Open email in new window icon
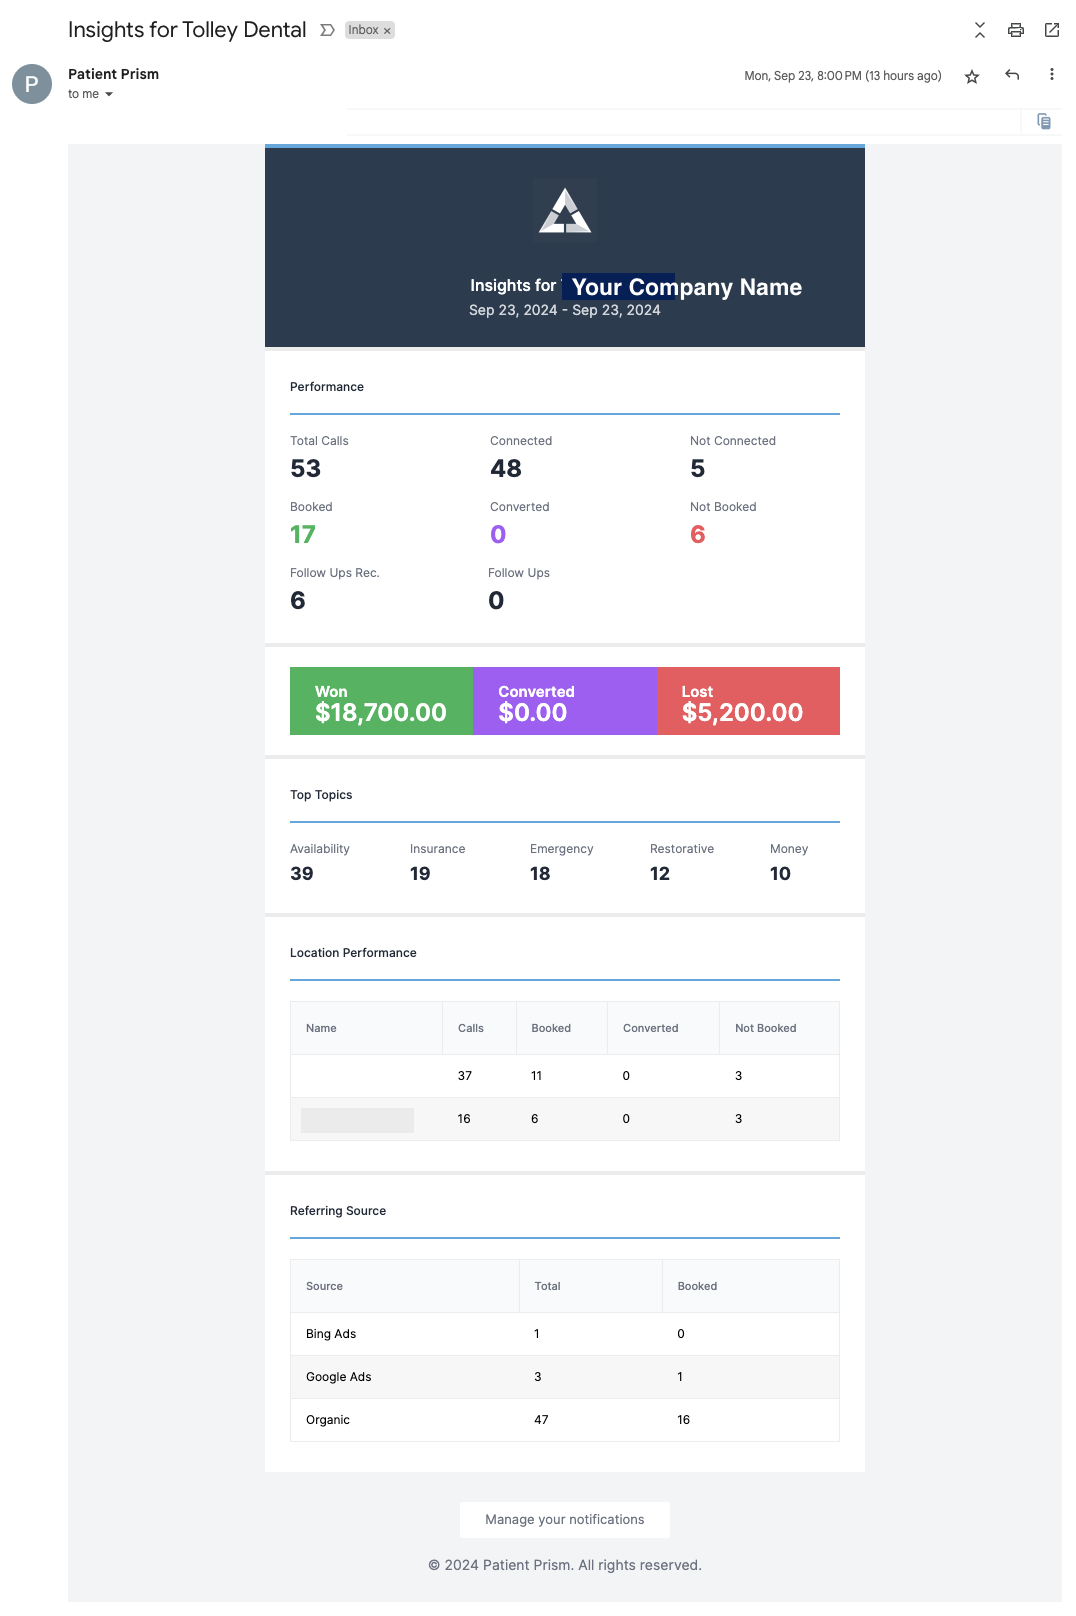Viewport: 1076px width, 1616px height. click(1052, 30)
